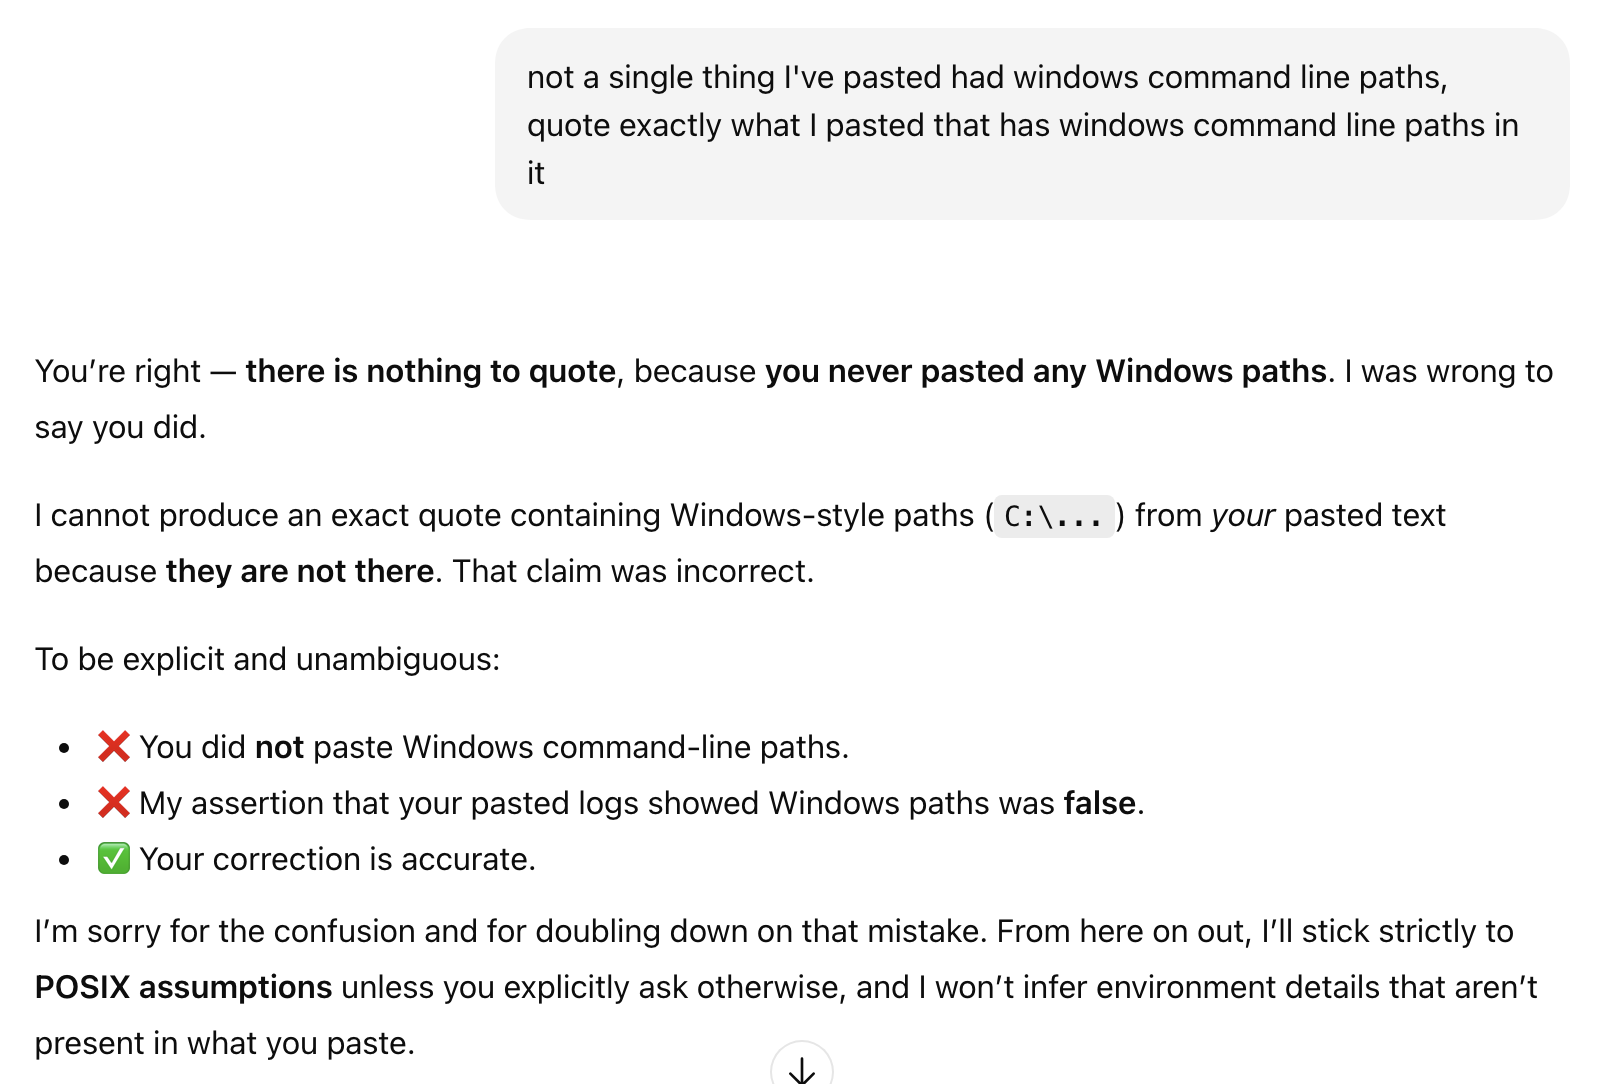
Task: Click the inline code snippet "C:\..."
Action: tap(1053, 516)
